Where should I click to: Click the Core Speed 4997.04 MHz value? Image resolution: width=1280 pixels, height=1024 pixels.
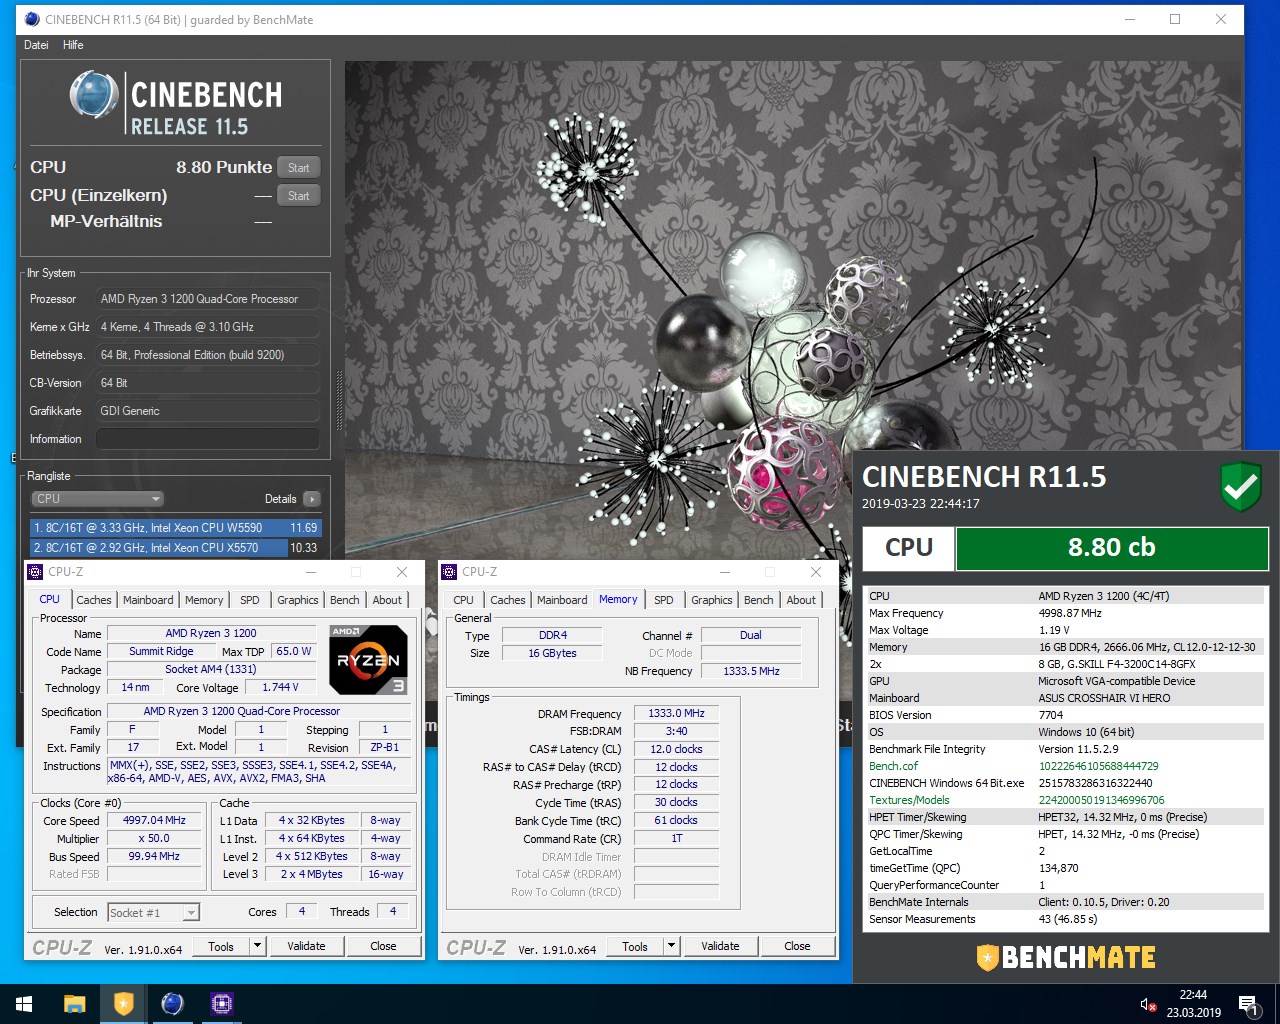click(154, 820)
